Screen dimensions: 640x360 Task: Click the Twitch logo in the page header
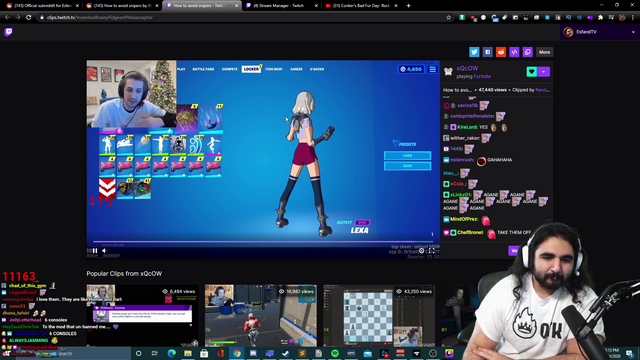pyautogui.click(x=8, y=32)
